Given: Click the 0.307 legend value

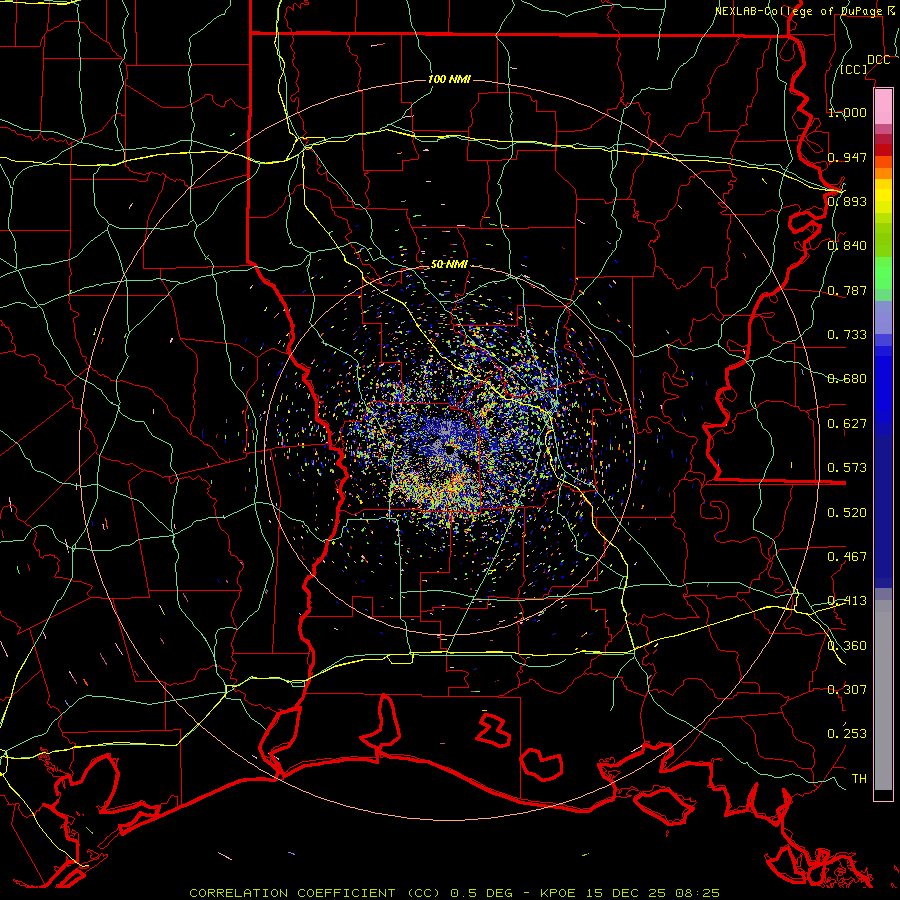Looking at the screenshot, I should [x=847, y=690].
